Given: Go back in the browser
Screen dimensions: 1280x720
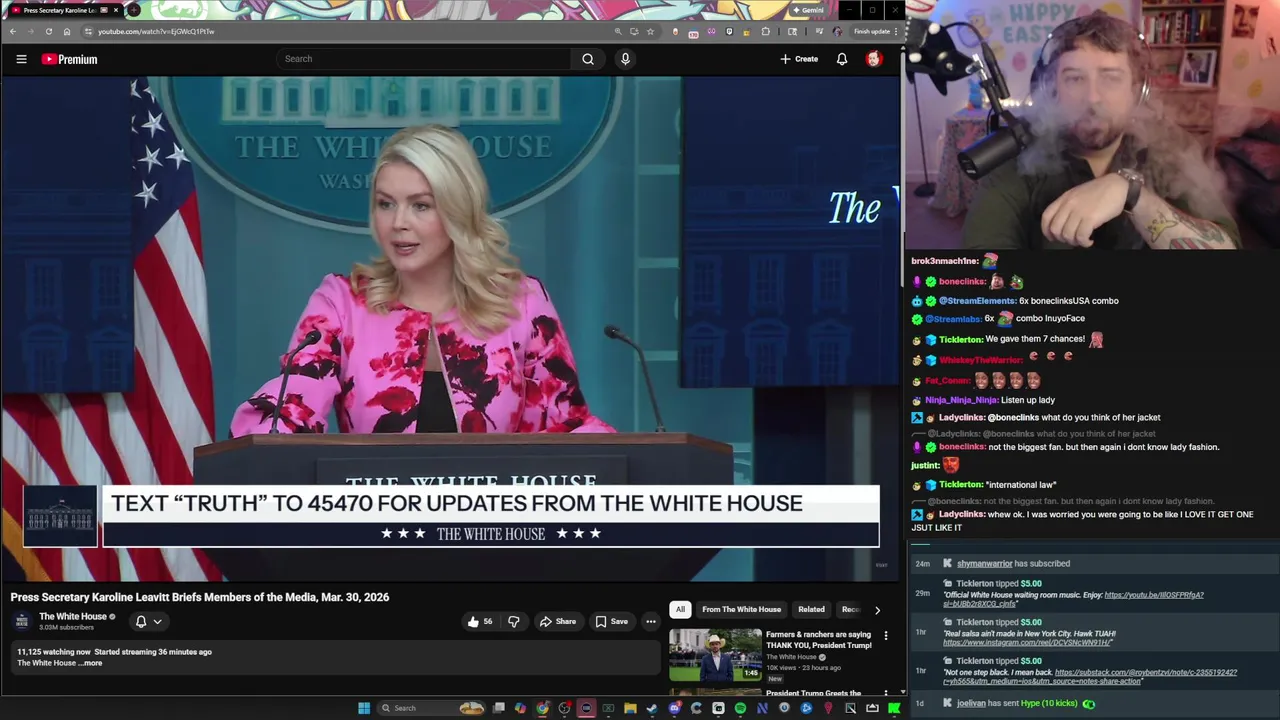Looking at the screenshot, I should click(12, 31).
